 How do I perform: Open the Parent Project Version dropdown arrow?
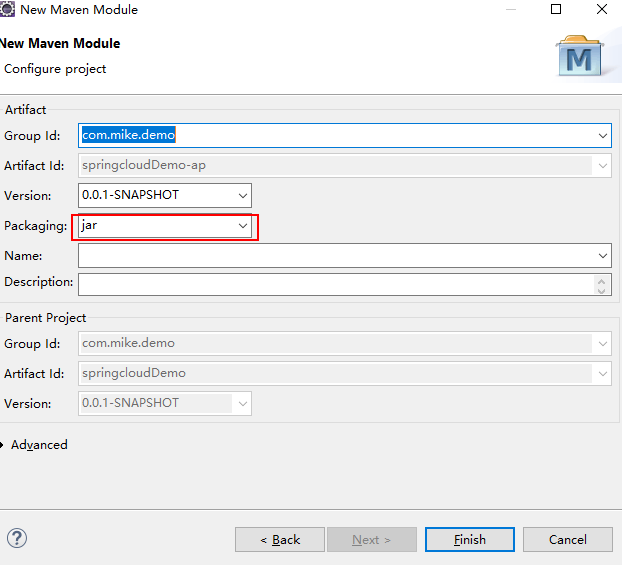point(243,404)
